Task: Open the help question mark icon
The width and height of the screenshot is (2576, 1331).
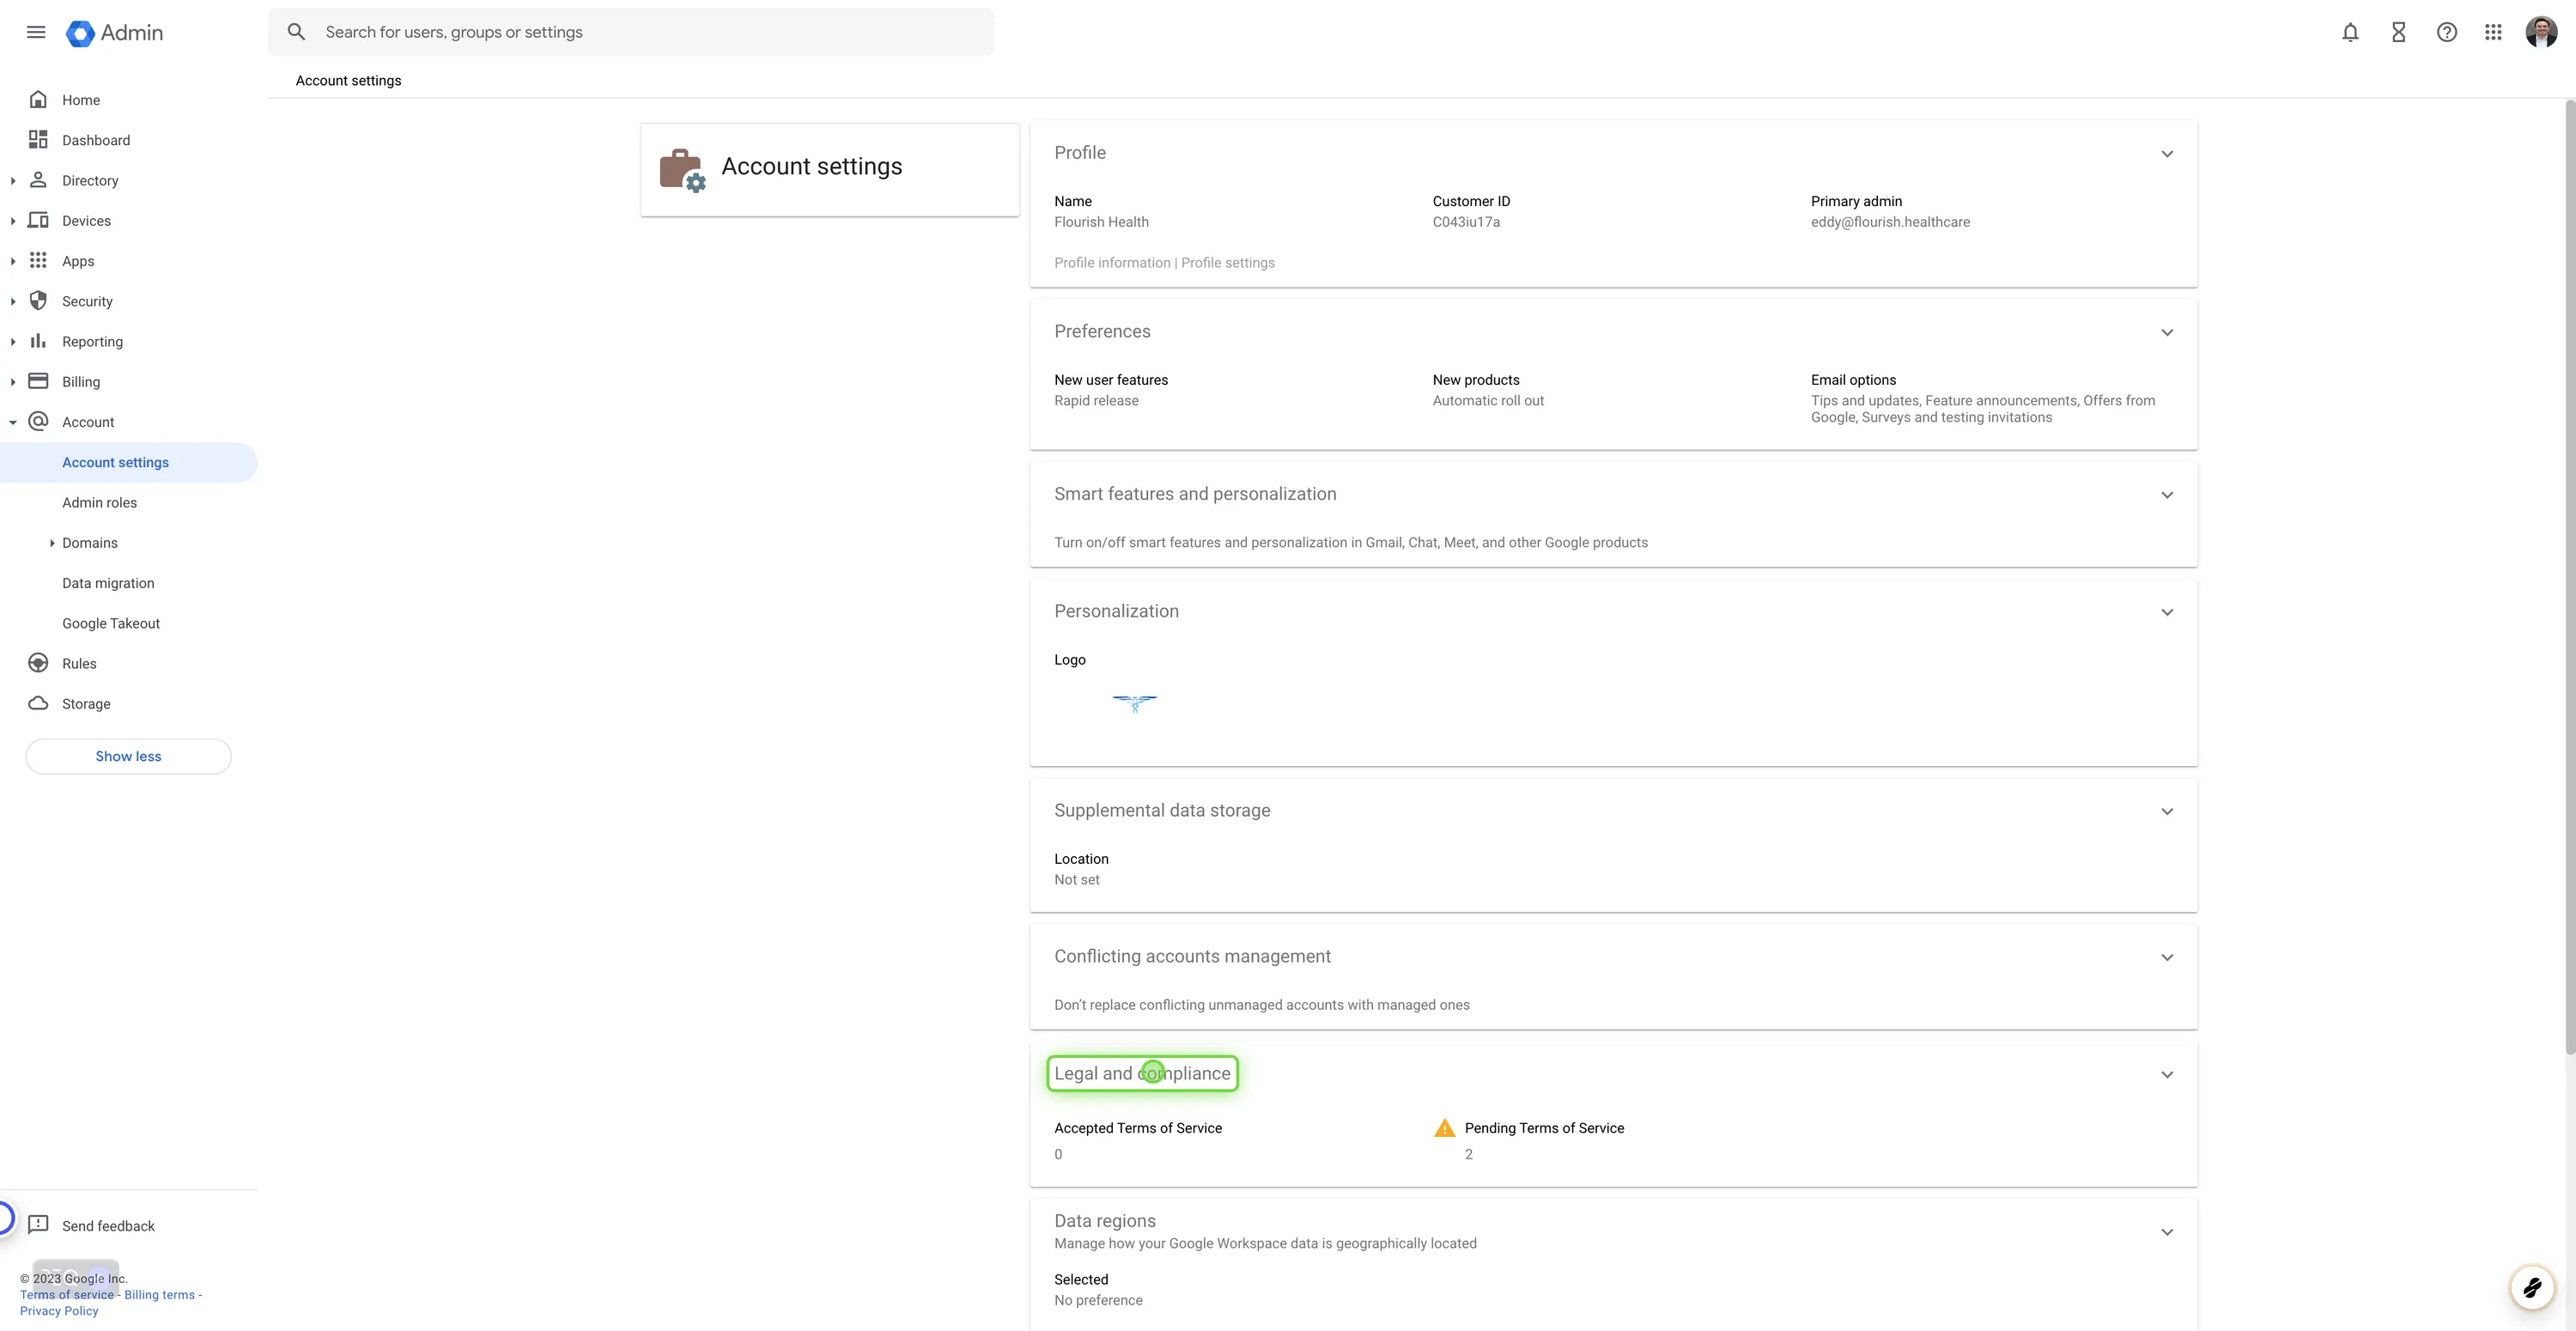Action: [2446, 32]
